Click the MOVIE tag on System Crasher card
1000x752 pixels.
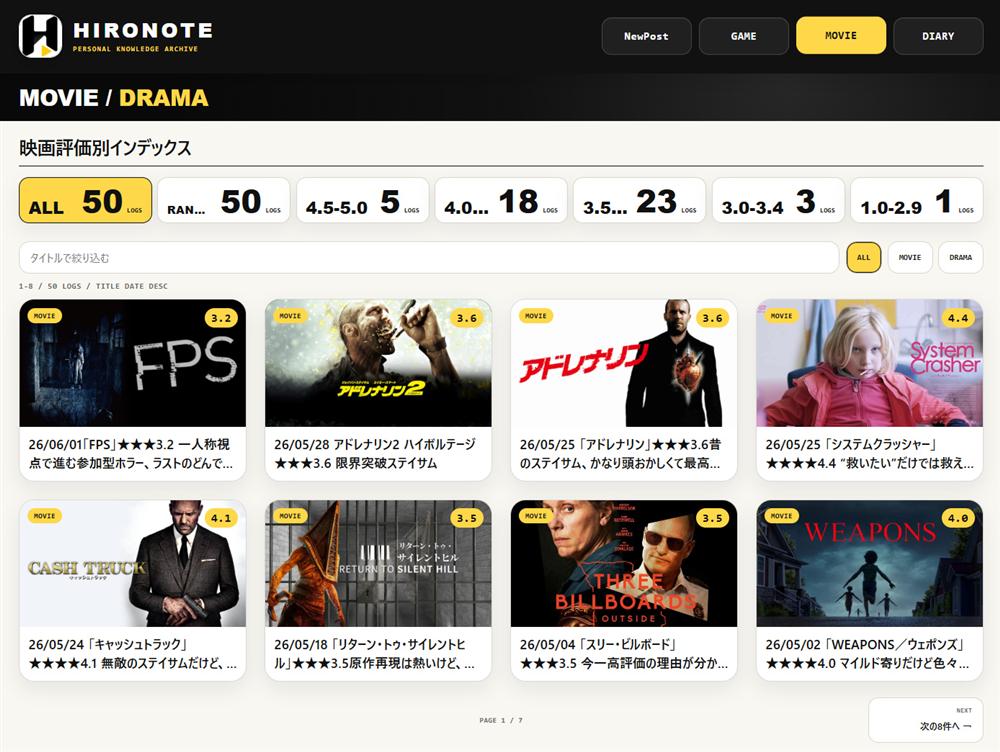point(781,316)
